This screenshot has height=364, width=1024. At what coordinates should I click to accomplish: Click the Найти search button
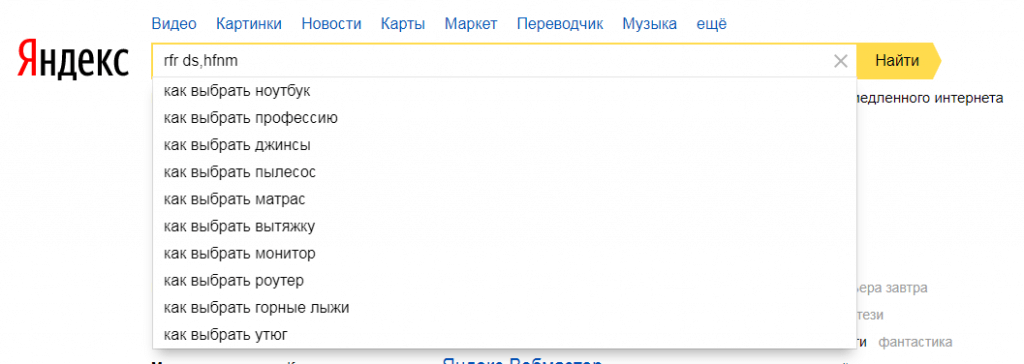tap(898, 61)
